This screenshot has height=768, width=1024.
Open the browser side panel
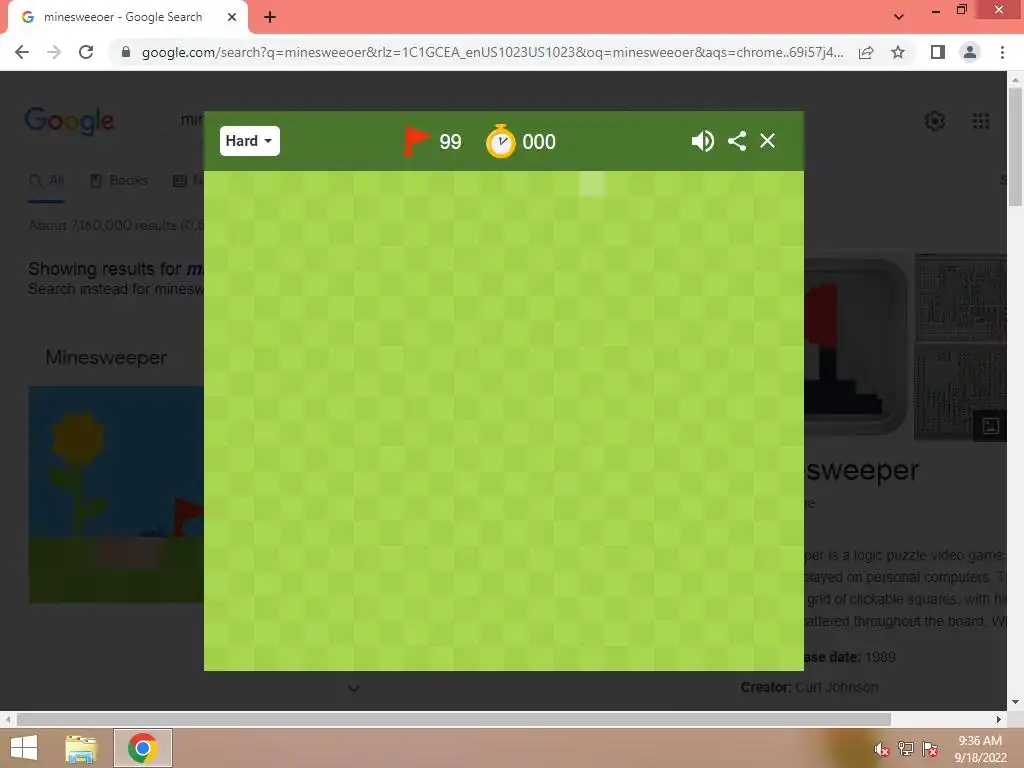(x=938, y=52)
